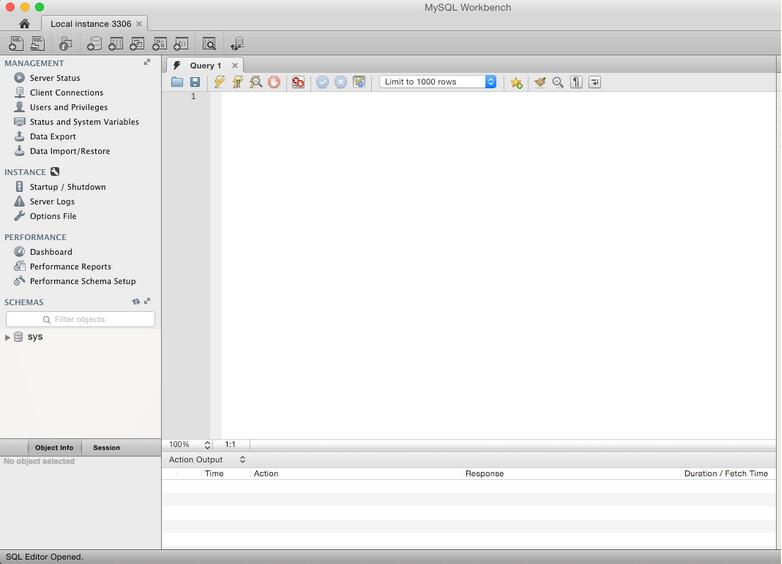Open Performance Reports
Screen dimensions: 782x564
[70, 266]
